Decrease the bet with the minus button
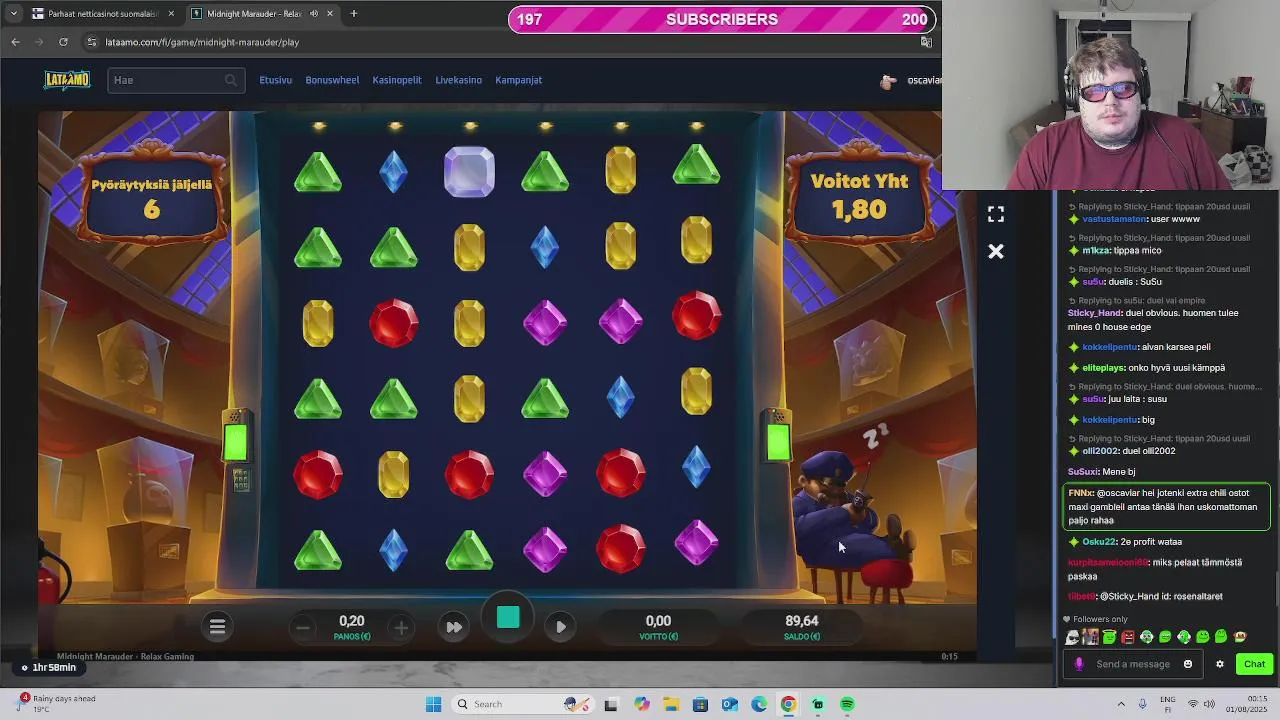This screenshot has height=720, width=1280. (303, 628)
